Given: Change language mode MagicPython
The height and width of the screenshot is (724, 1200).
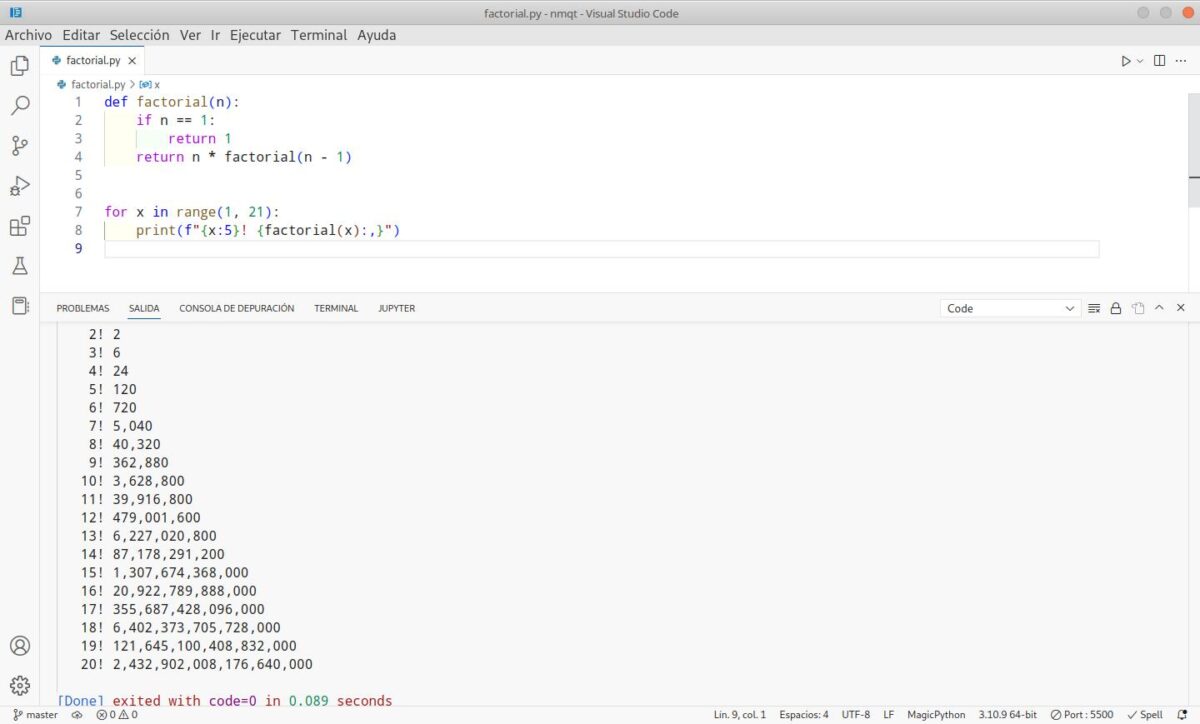Looking at the screenshot, I should coord(936,714).
